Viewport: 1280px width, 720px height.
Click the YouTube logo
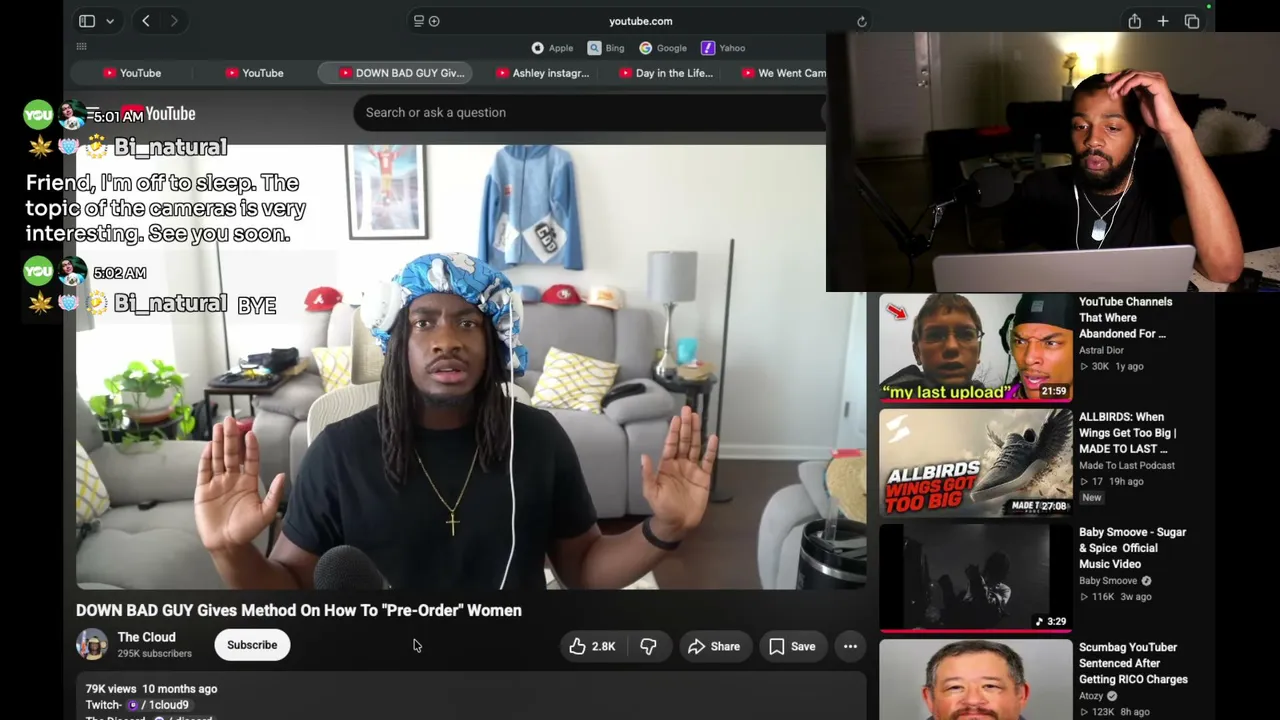[x=158, y=114]
